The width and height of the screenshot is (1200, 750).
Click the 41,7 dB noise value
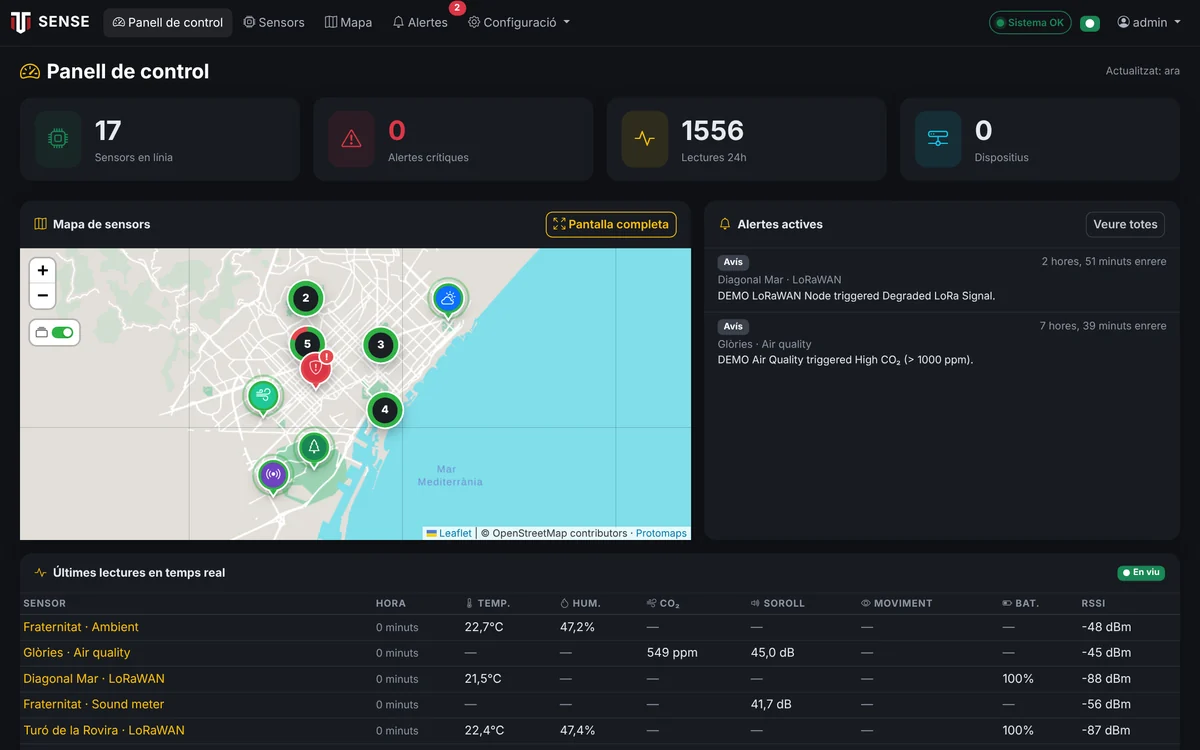tap(771, 704)
